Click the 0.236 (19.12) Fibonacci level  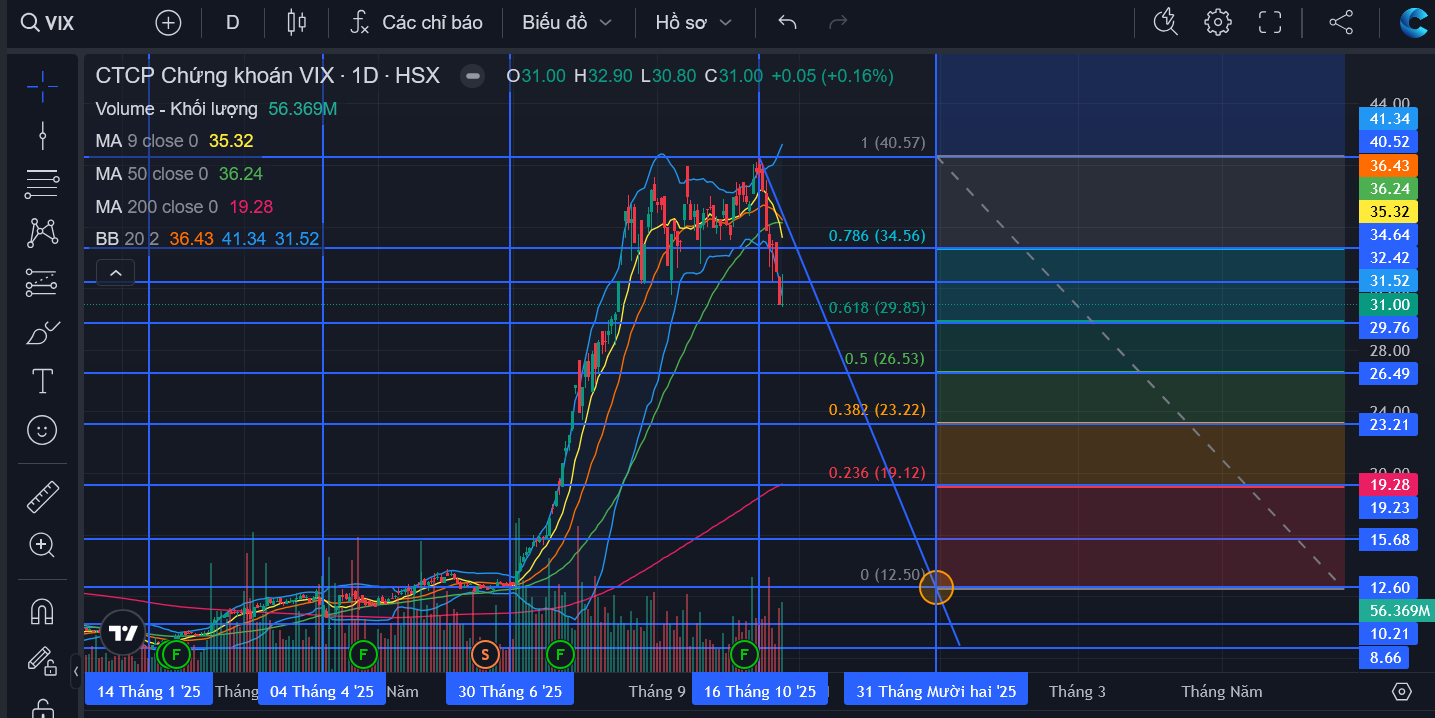[x=877, y=472]
